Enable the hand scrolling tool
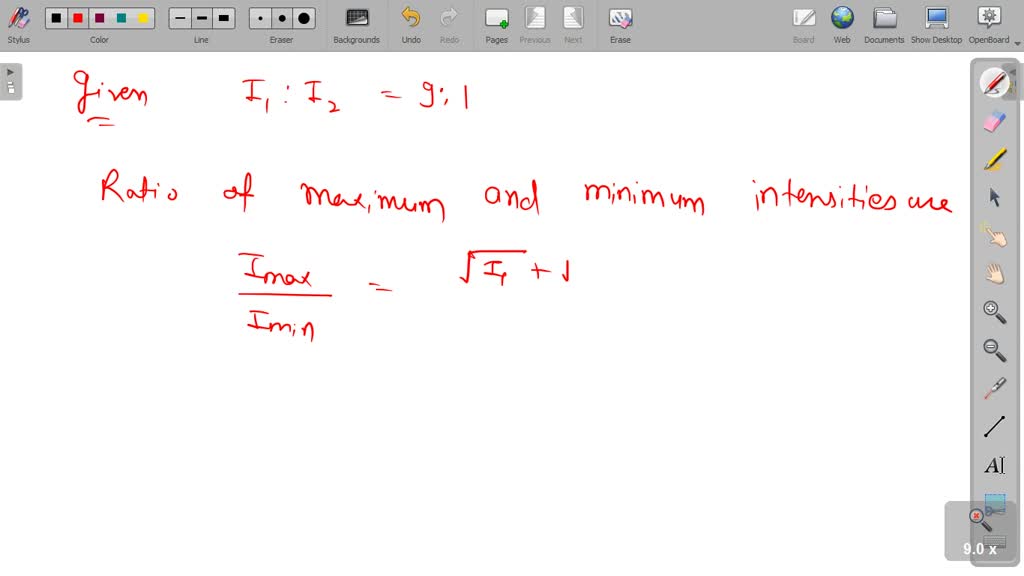 (994, 272)
